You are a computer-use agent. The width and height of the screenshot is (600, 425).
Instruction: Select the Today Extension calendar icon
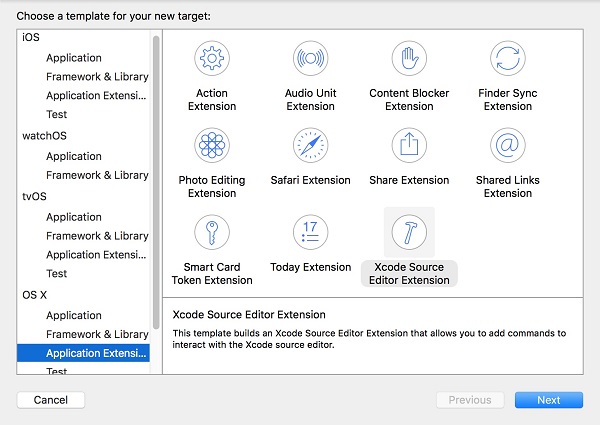coord(310,233)
